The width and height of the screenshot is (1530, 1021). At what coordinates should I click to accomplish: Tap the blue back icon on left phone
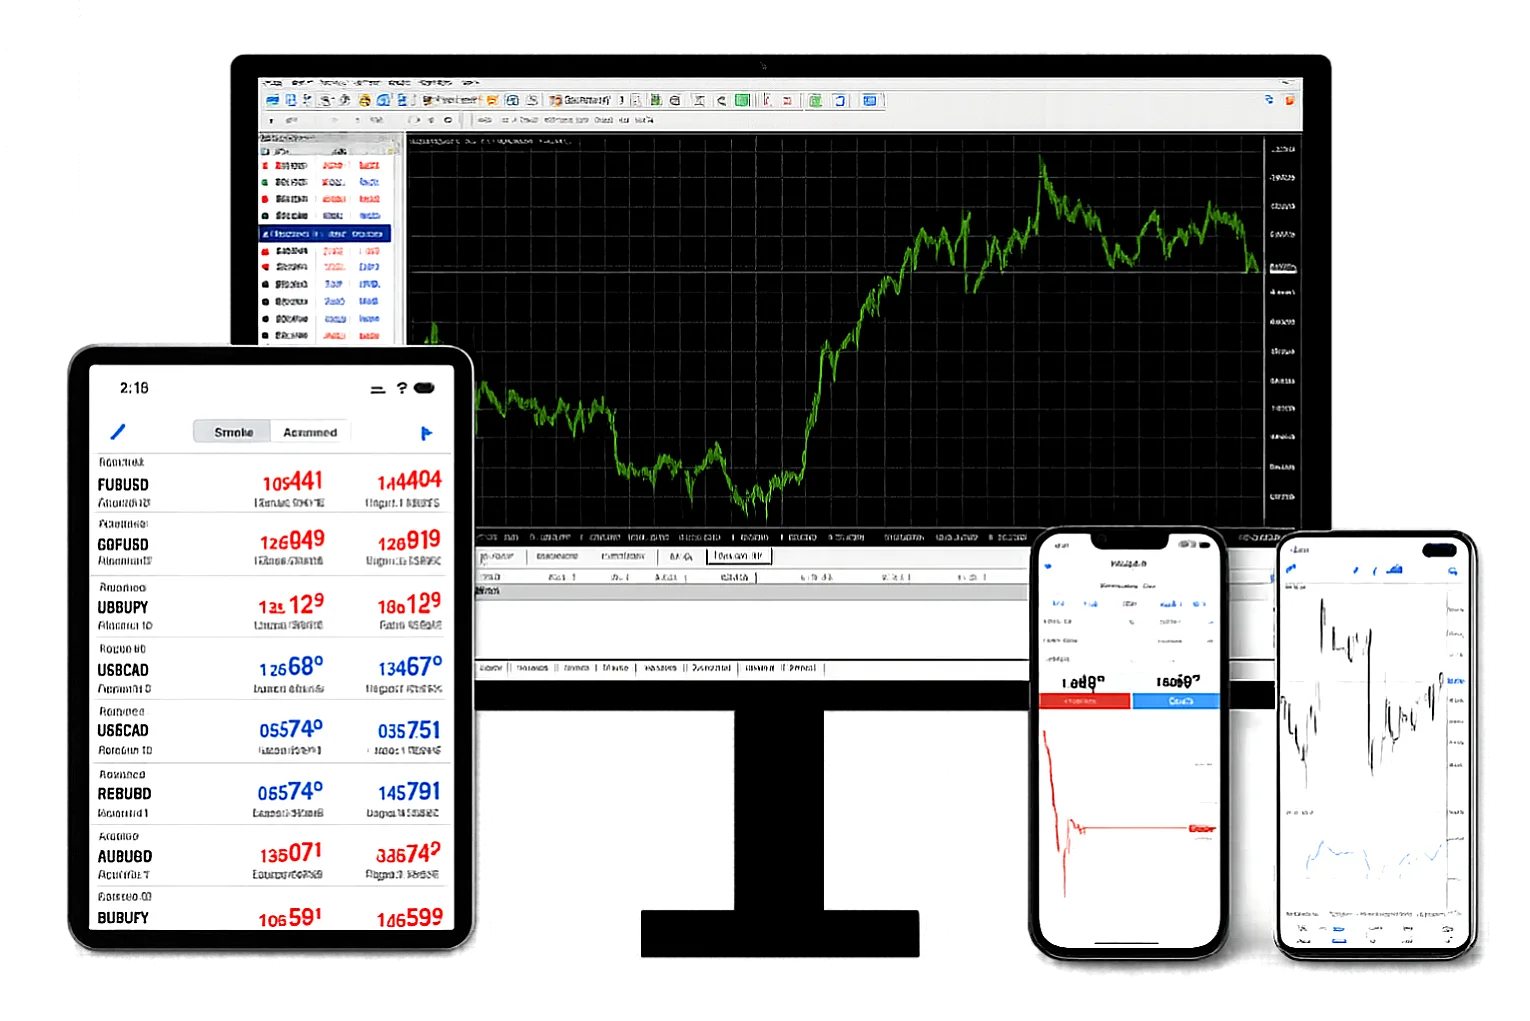[x=1048, y=566]
